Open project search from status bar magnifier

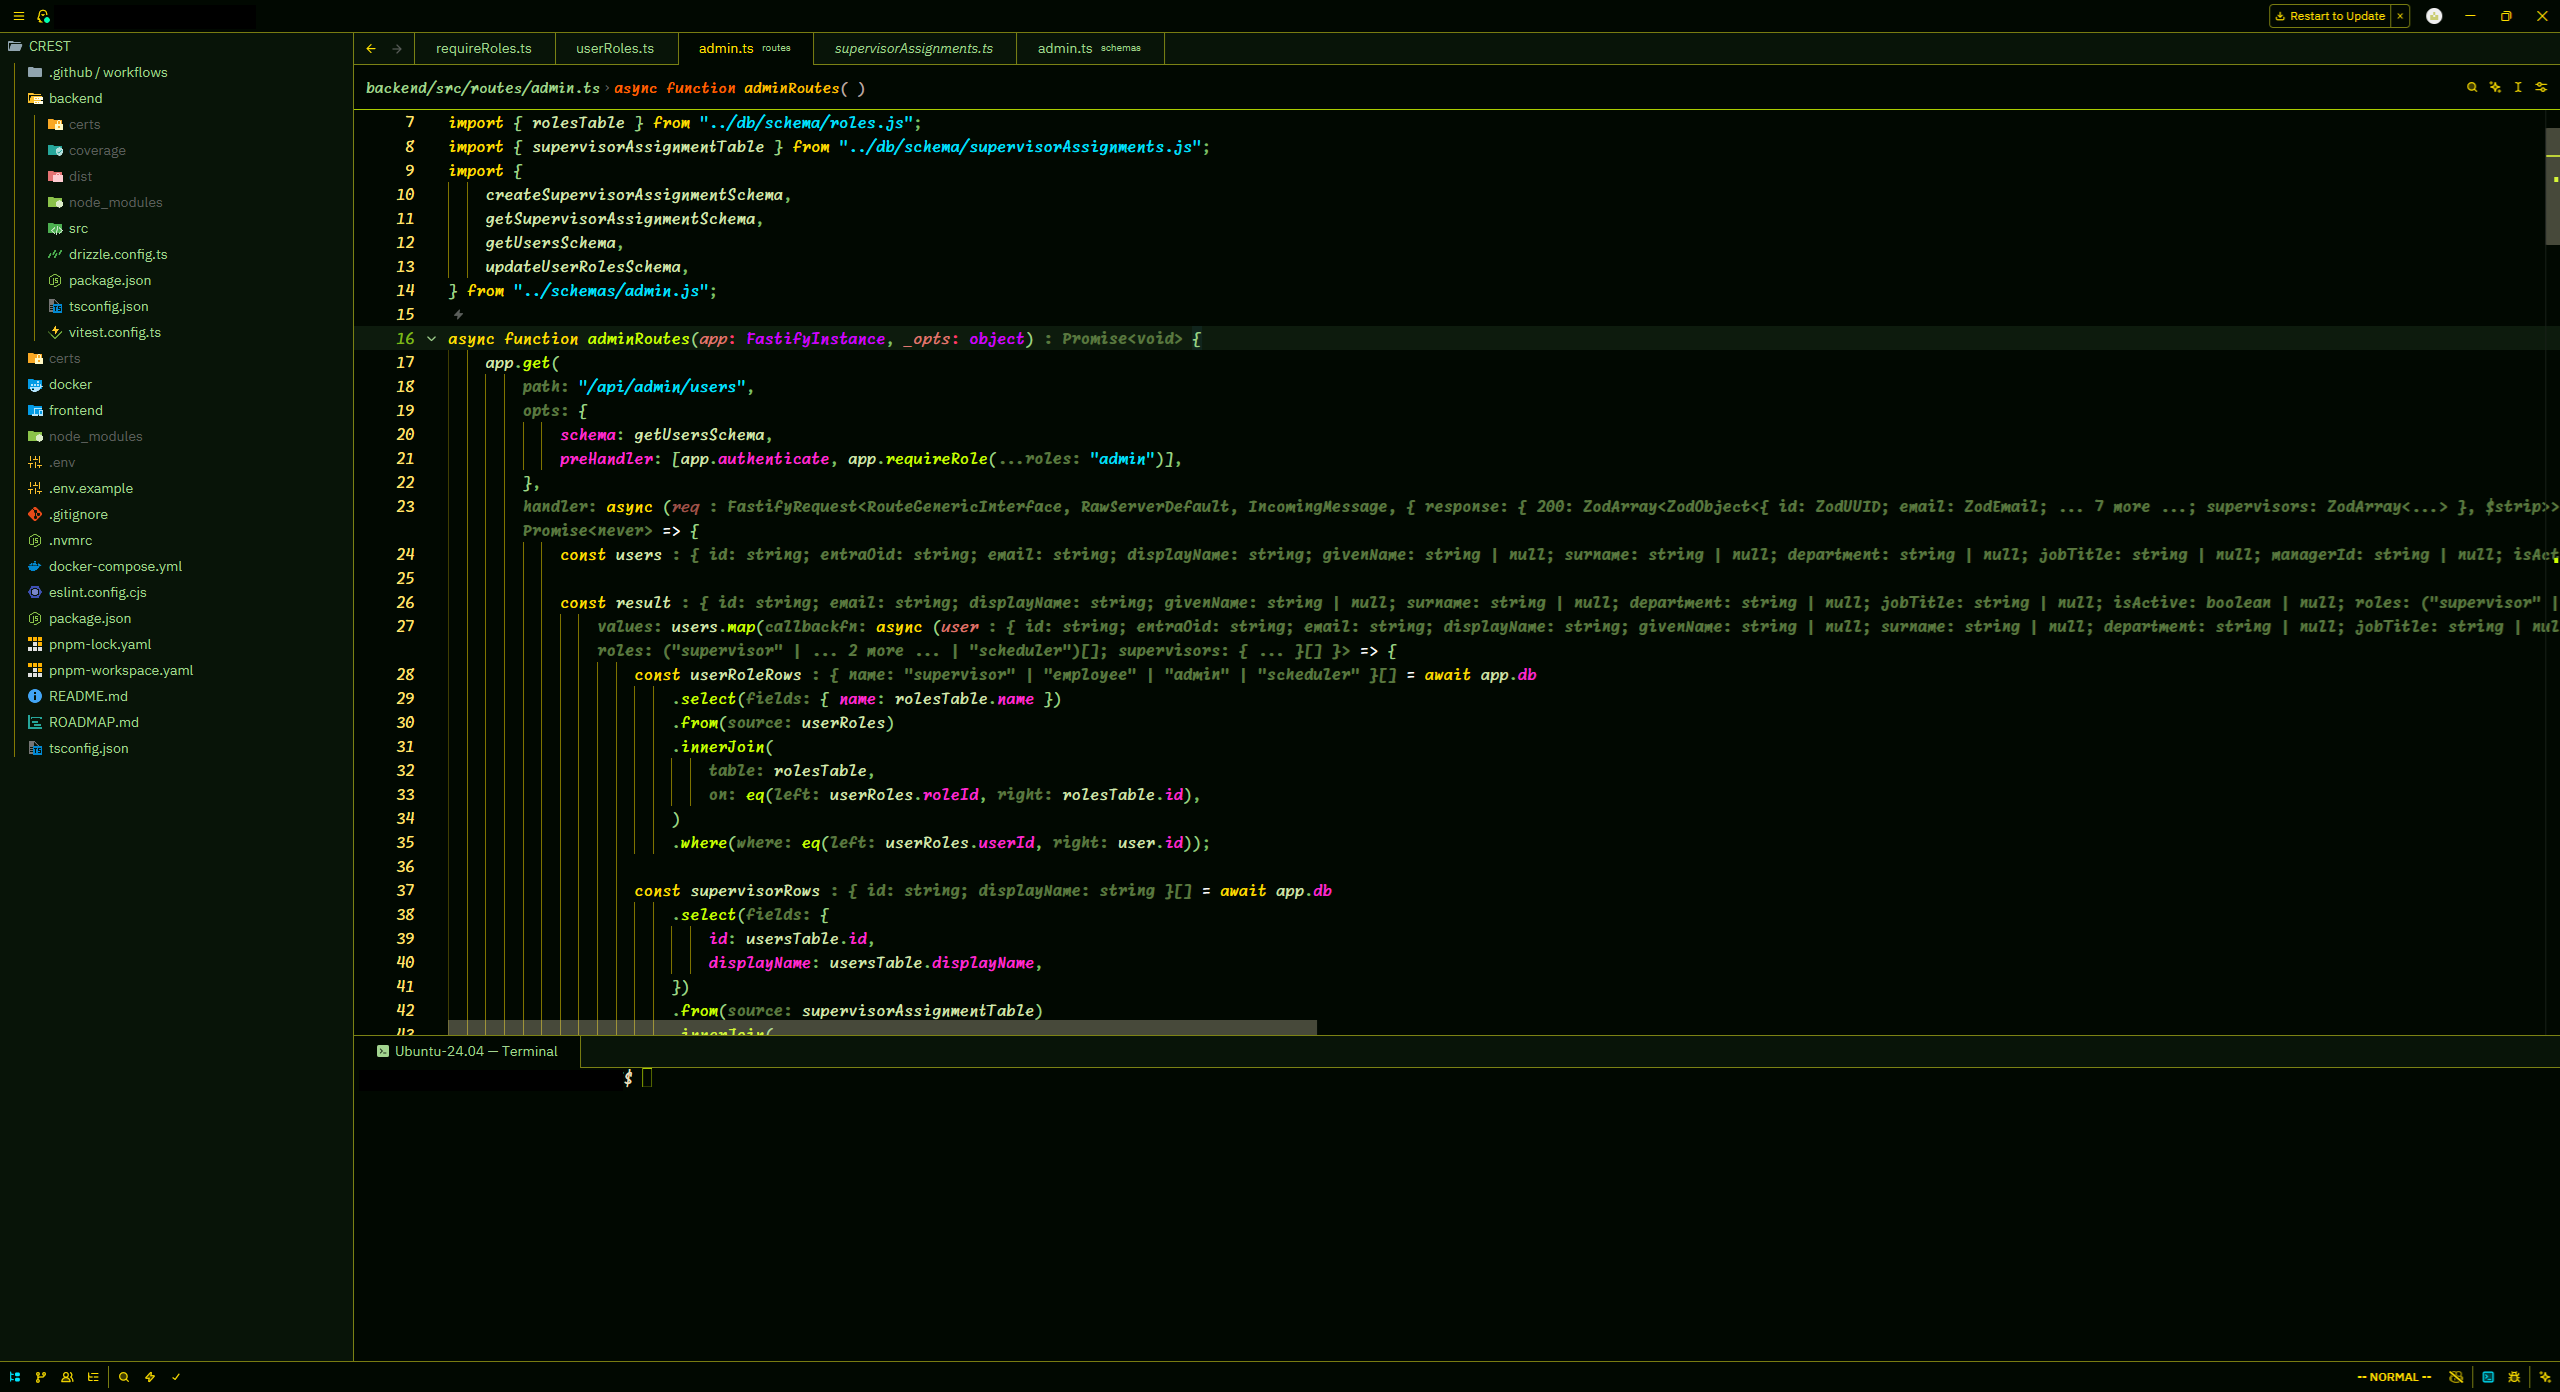click(124, 1377)
